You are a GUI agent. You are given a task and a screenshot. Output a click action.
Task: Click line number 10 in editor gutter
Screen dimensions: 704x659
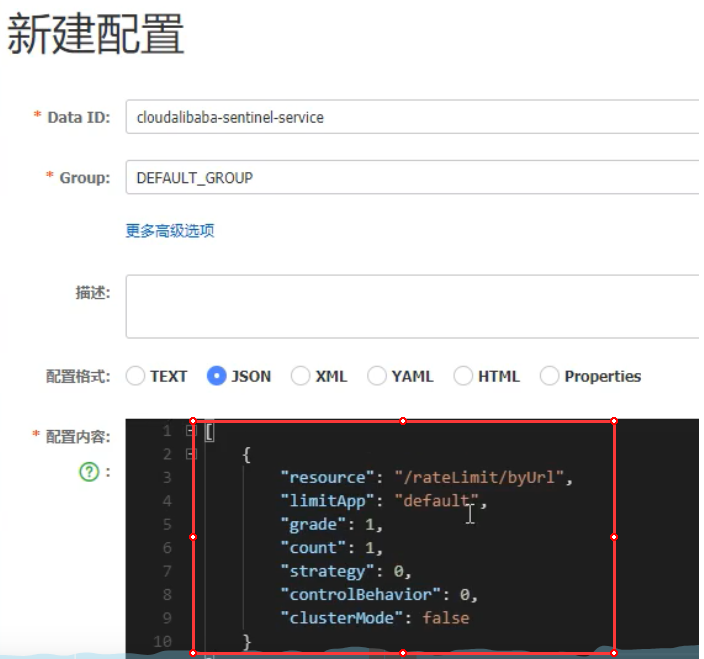pyautogui.click(x=163, y=641)
